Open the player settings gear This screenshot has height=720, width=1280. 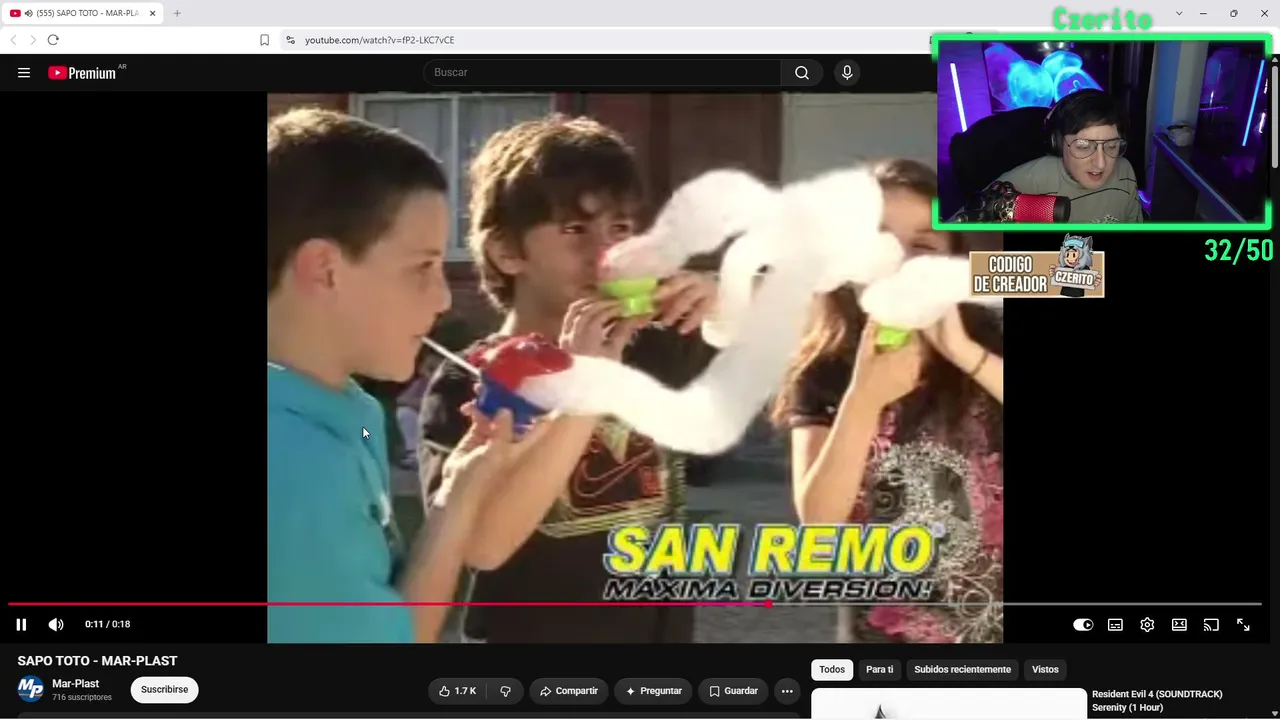tap(1147, 624)
